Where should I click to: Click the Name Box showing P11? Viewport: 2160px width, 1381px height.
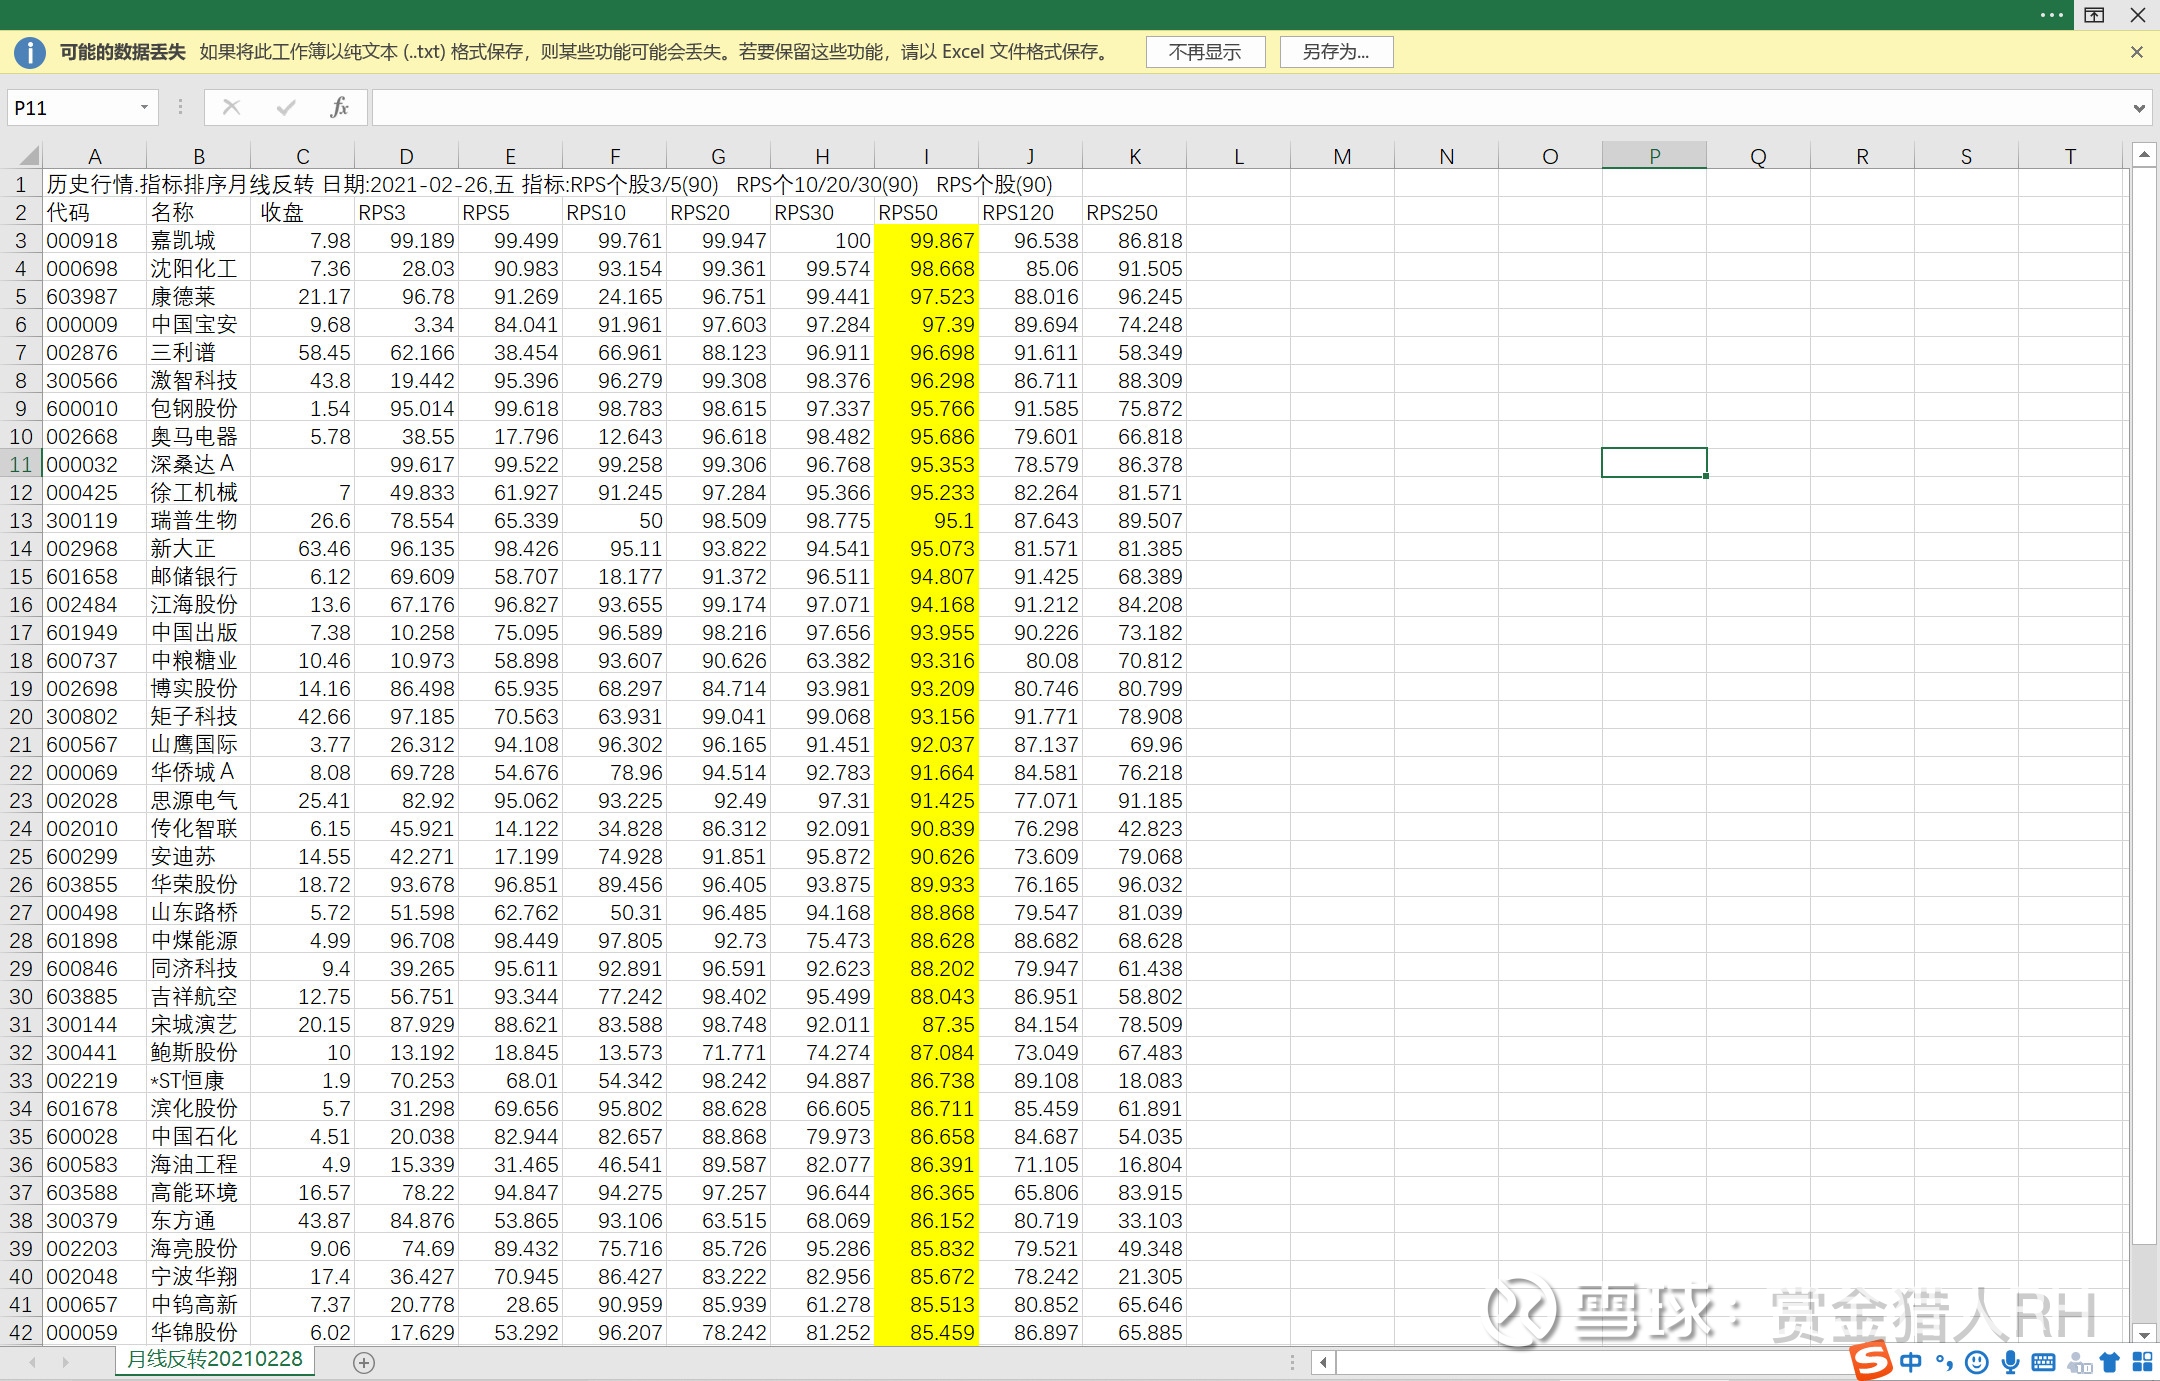[x=72, y=107]
